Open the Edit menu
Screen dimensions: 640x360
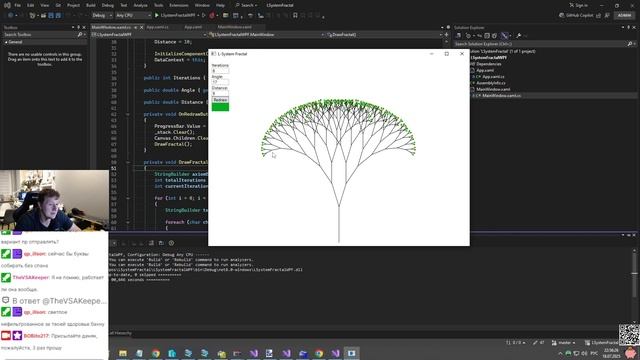pos(31,5)
